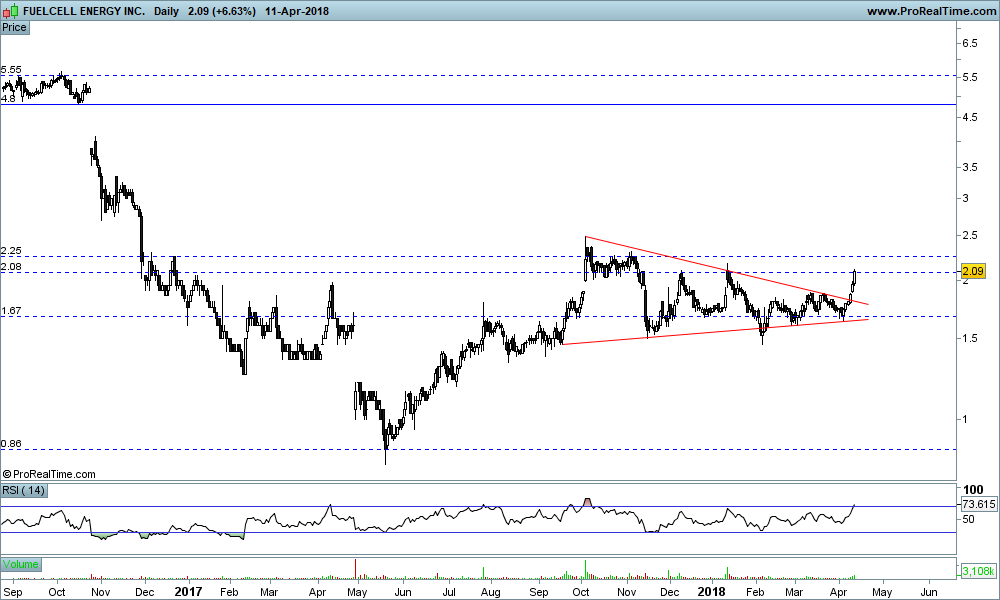Click the 2.09 (+6.63%) price quote
Image resolution: width=1000 pixels, height=600 pixels.
coord(222,11)
